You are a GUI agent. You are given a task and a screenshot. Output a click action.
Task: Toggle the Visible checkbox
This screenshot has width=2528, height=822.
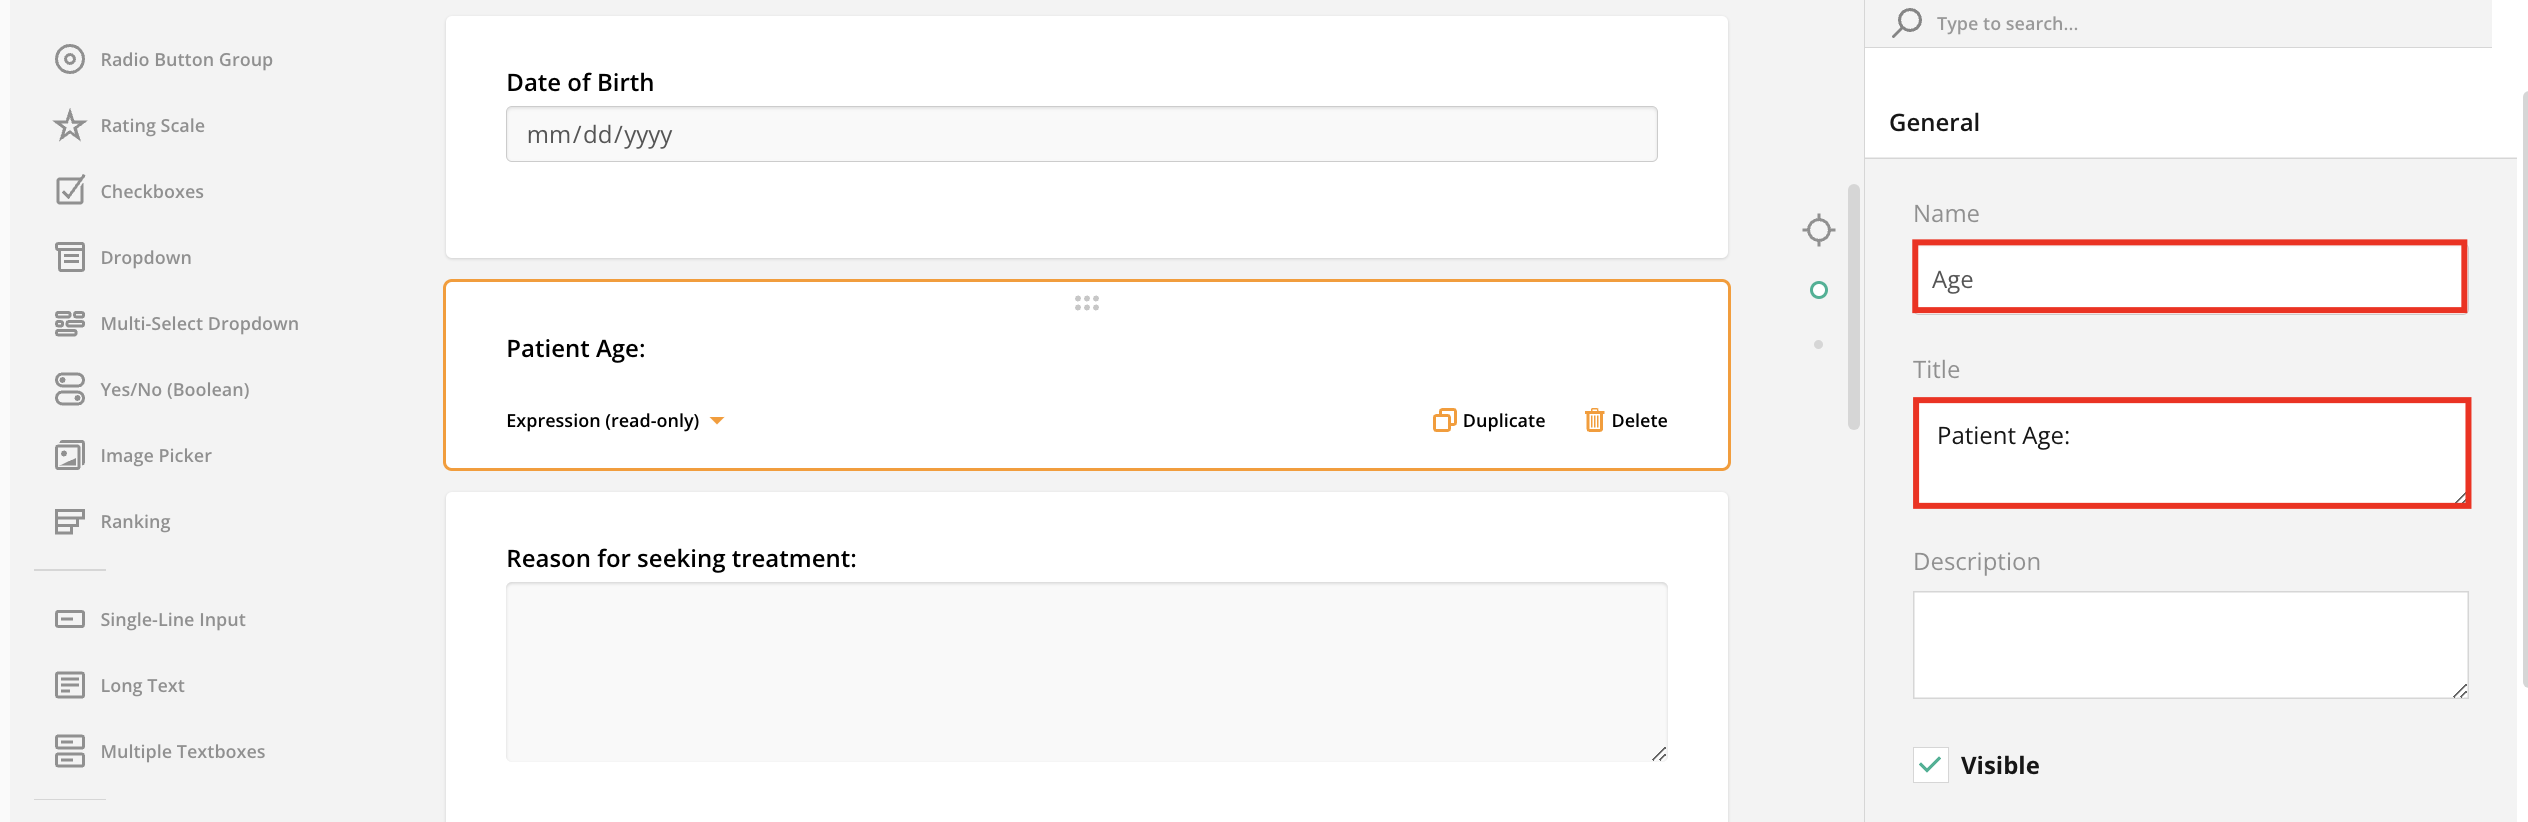coord(1930,765)
